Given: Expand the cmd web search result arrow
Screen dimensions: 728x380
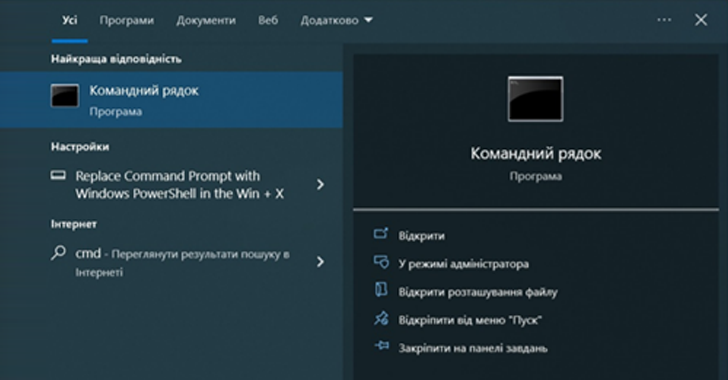Looking at the screenshot, I should (x=320, y=262).
